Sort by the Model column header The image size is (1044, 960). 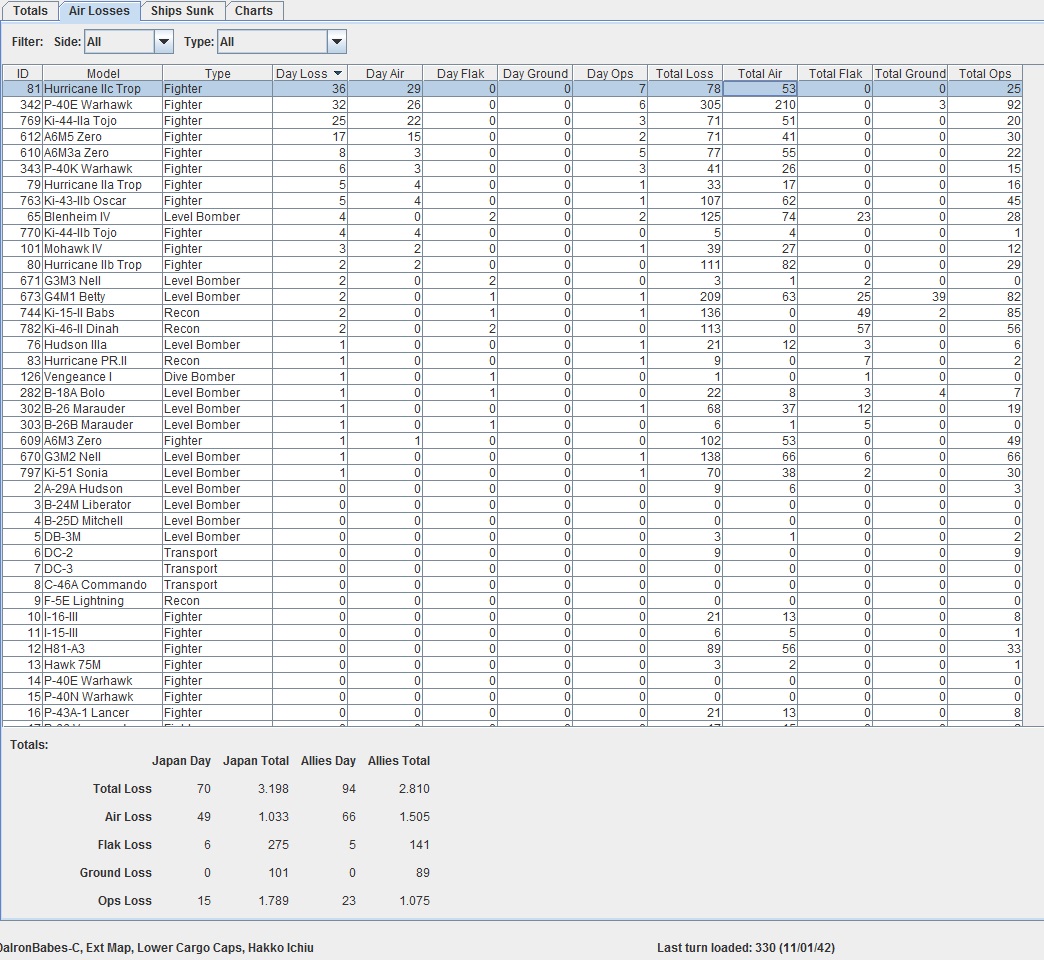103,73
